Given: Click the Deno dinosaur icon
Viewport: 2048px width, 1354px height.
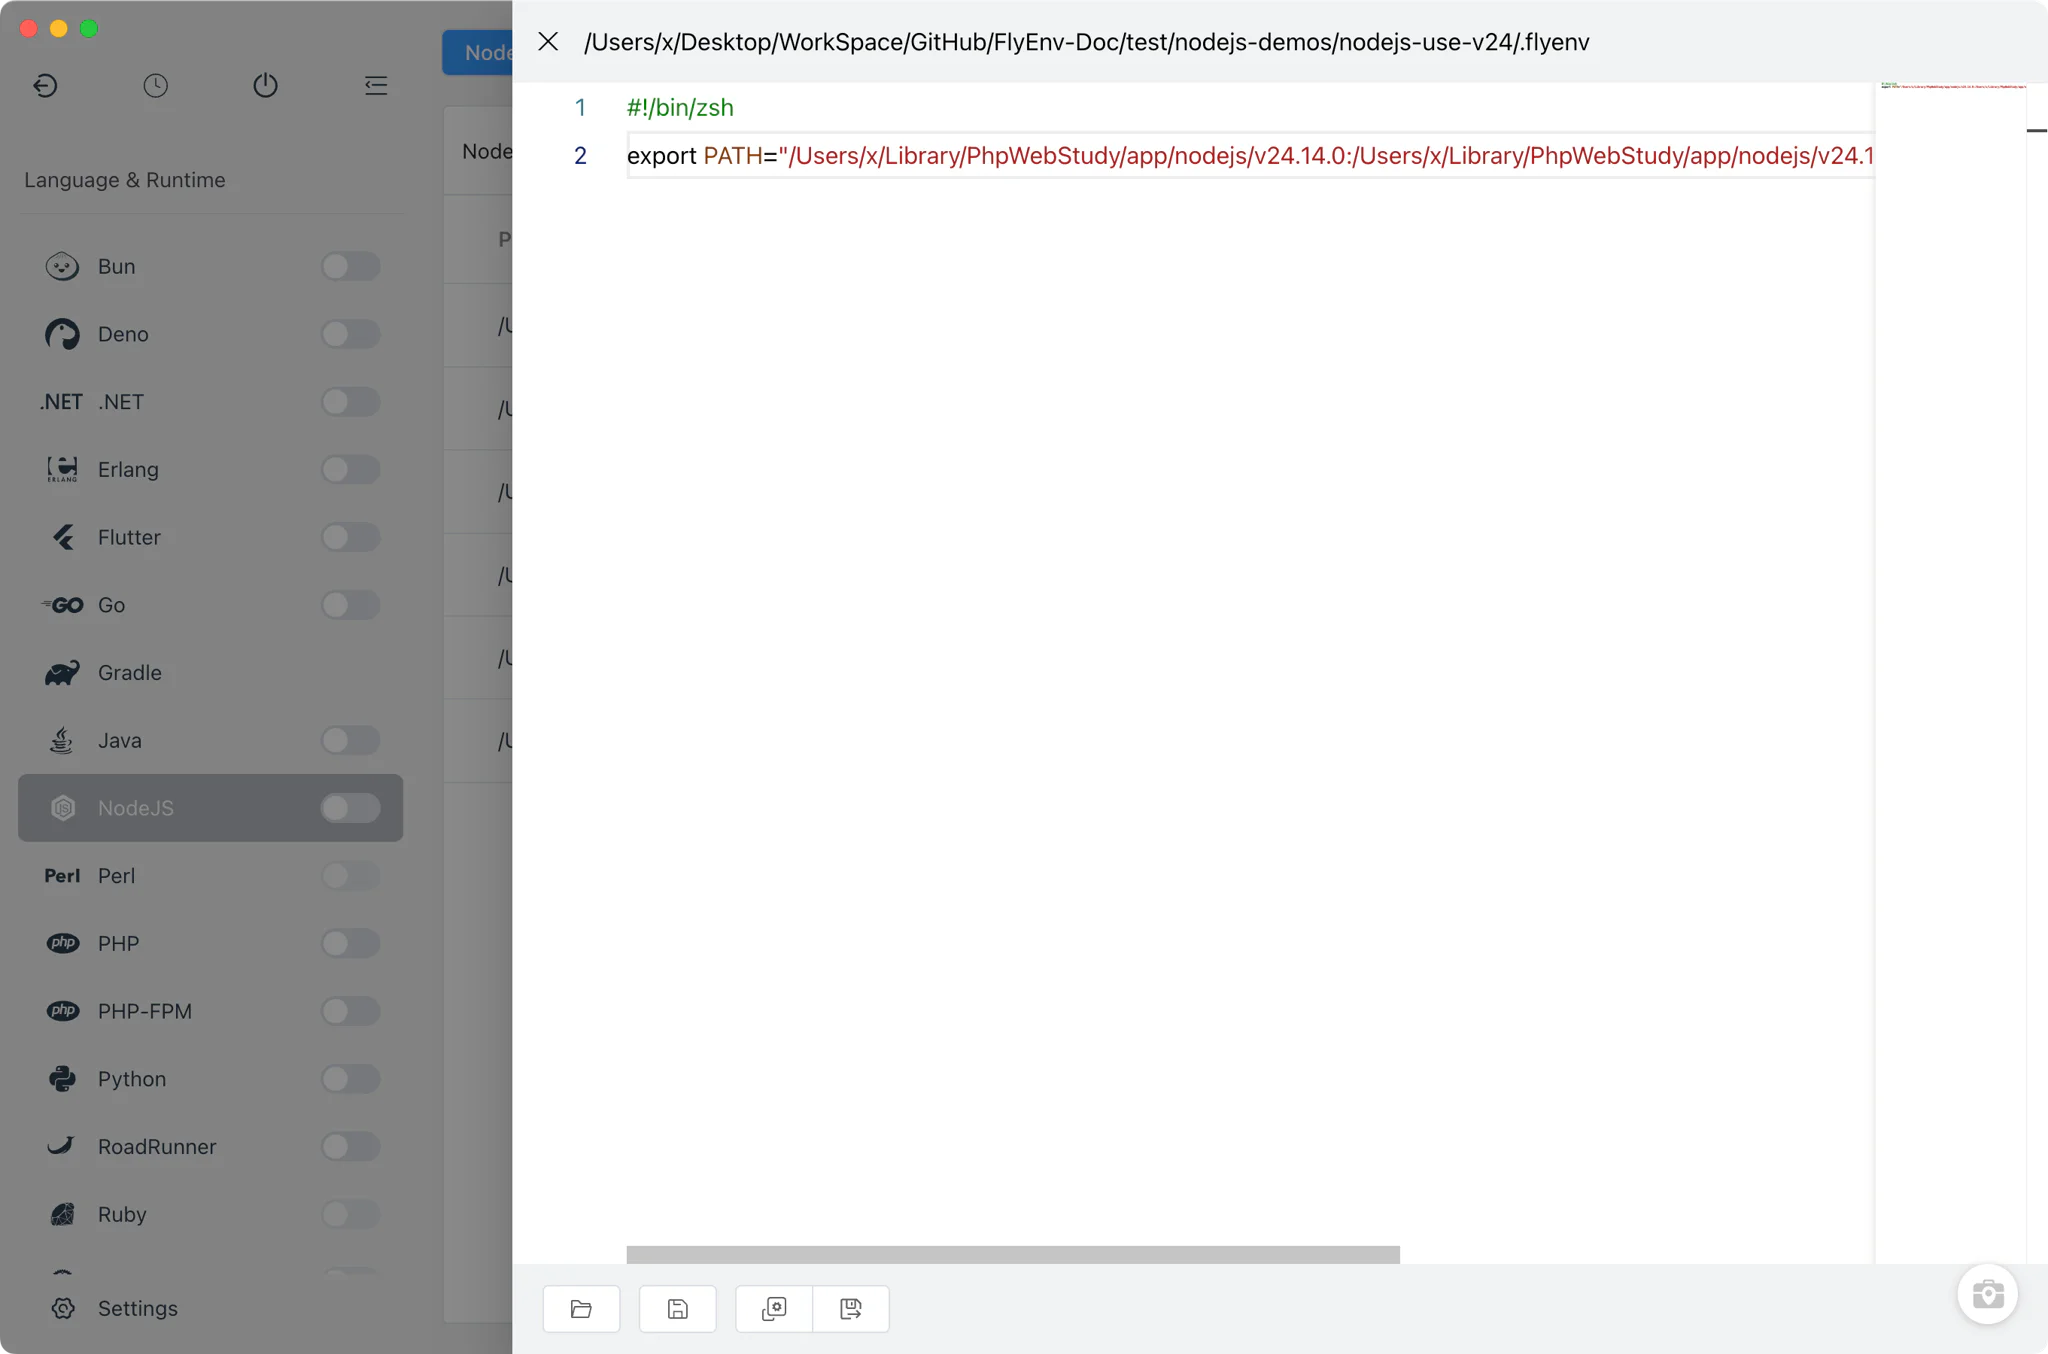Looking at the screenshot, I should pos(62,334).
